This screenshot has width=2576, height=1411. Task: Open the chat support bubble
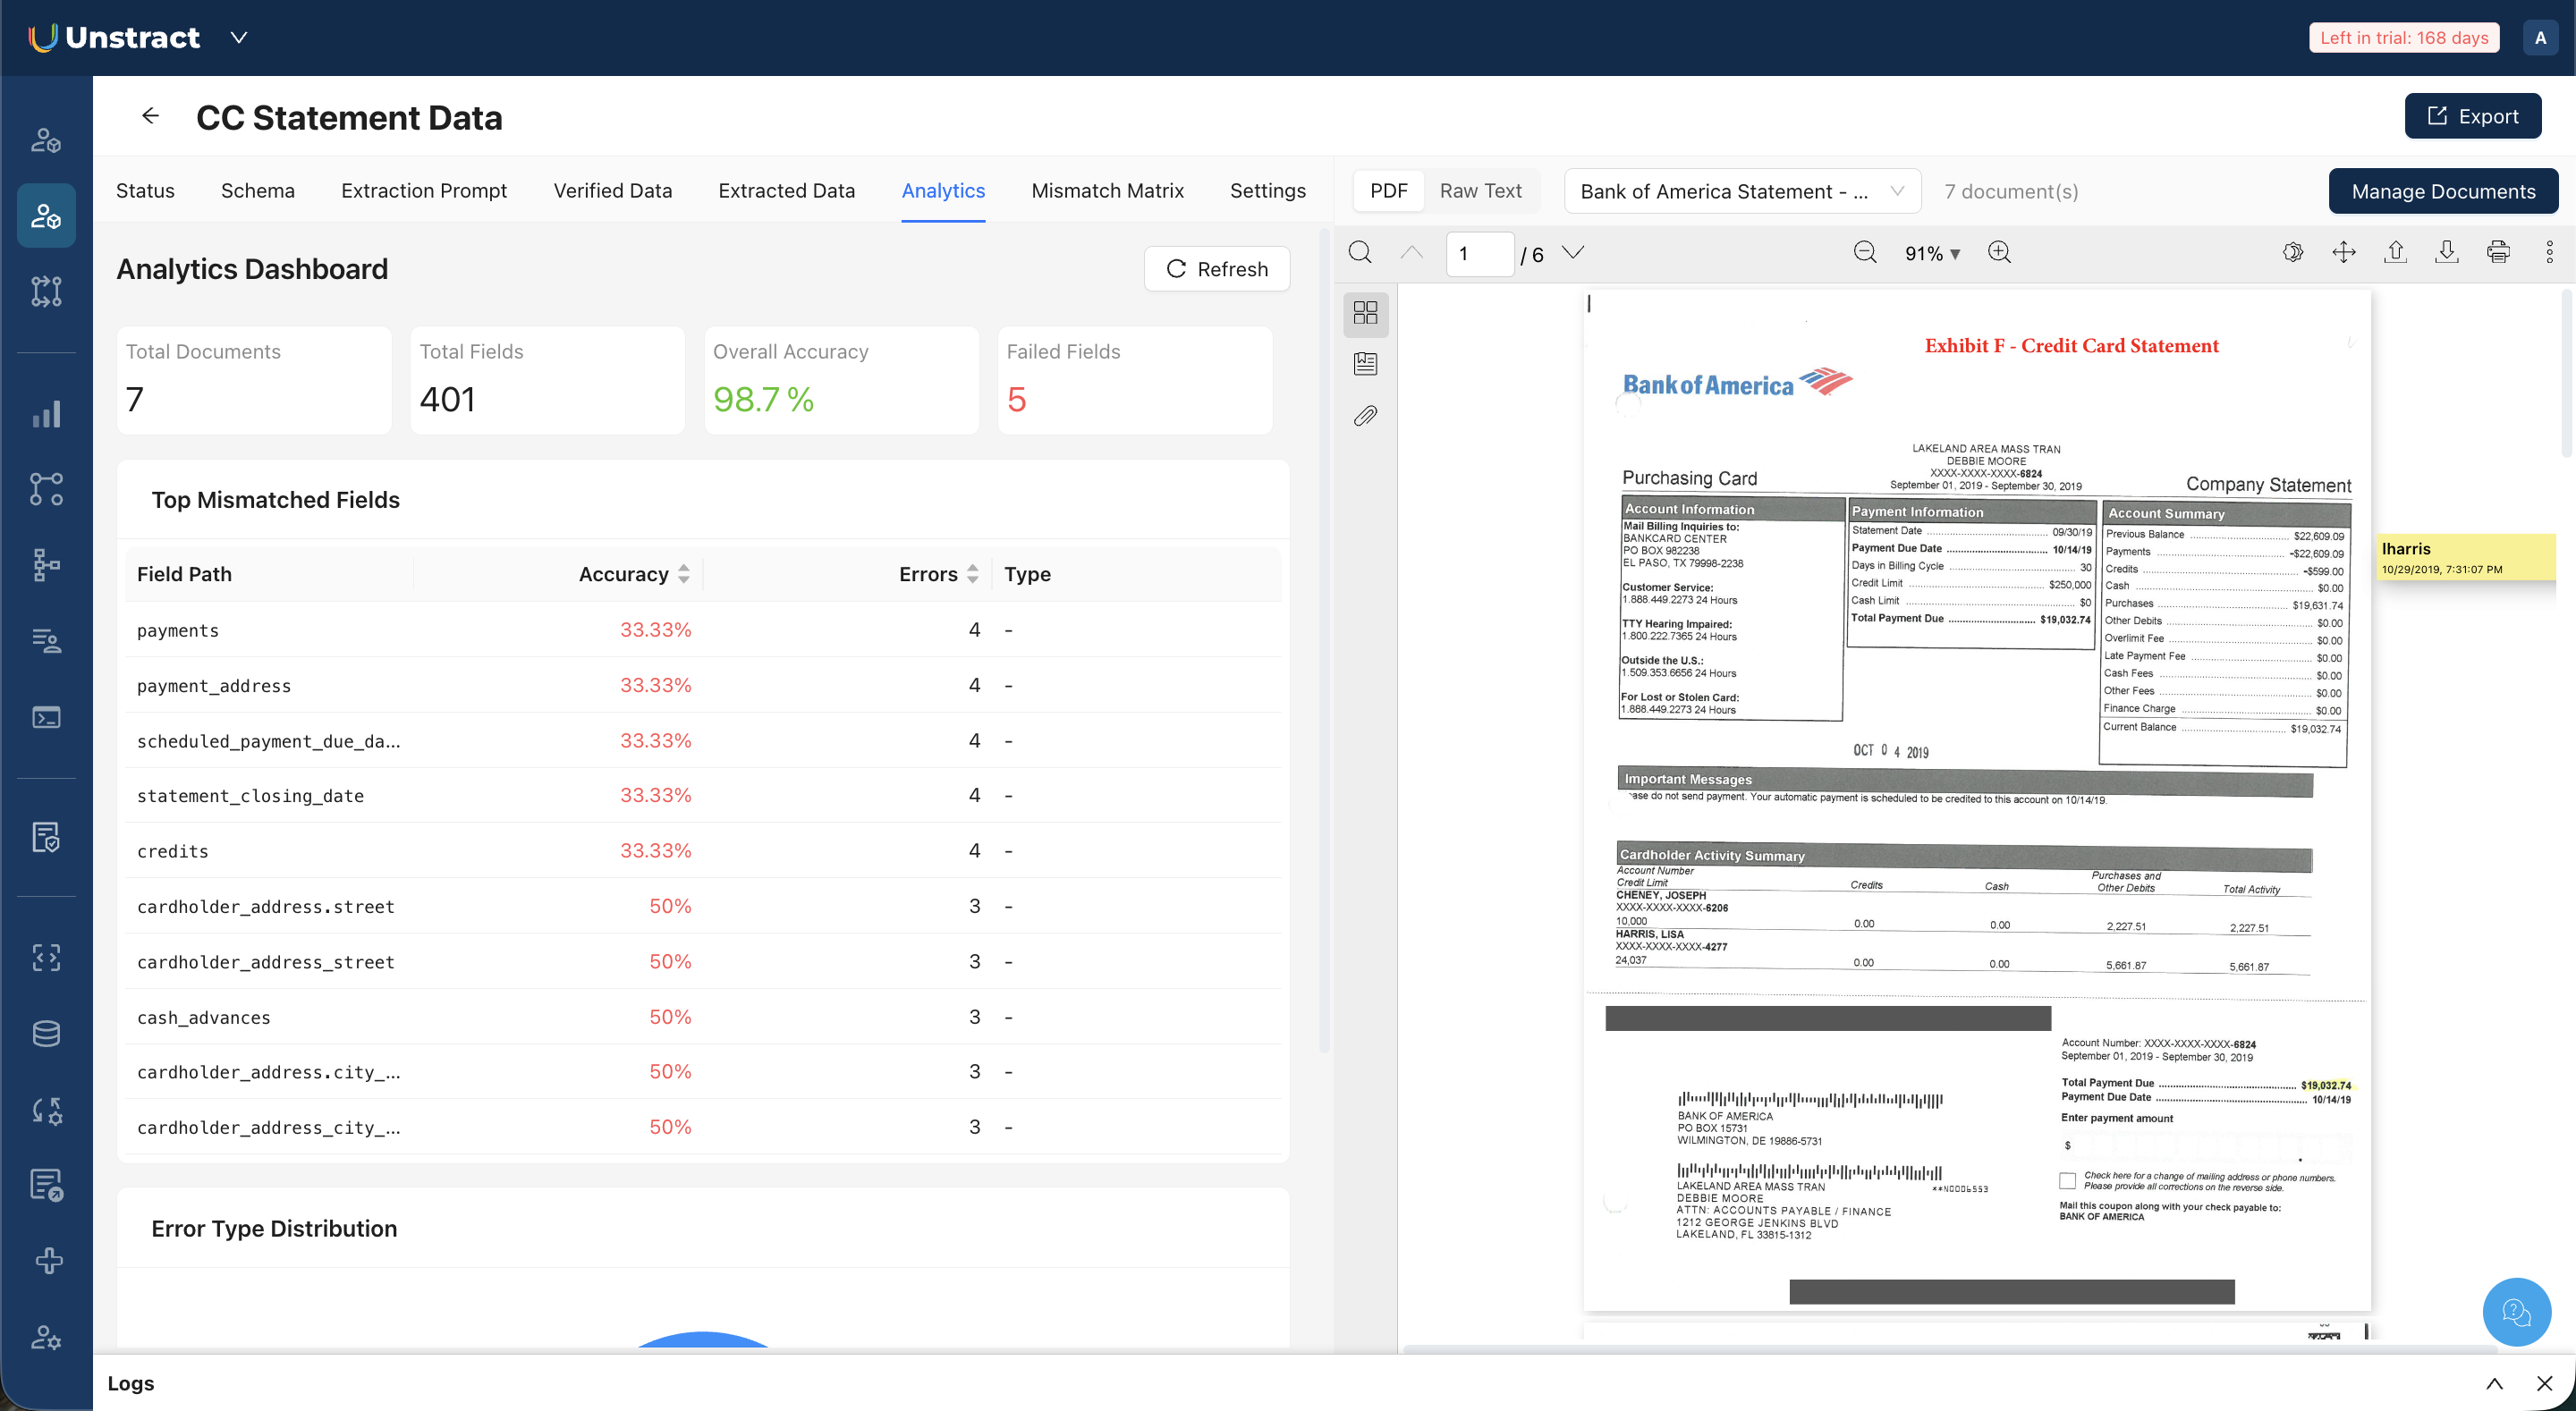click(2516, 1311)
